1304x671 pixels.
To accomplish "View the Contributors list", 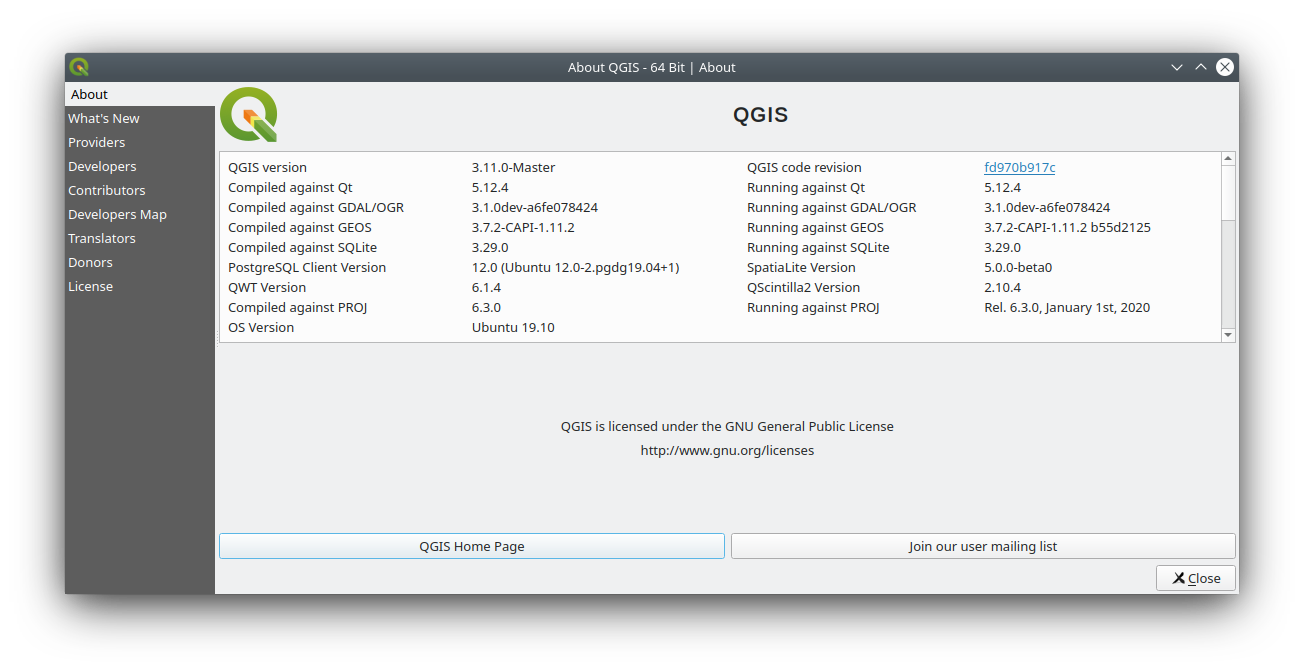I will click(106, 189).
